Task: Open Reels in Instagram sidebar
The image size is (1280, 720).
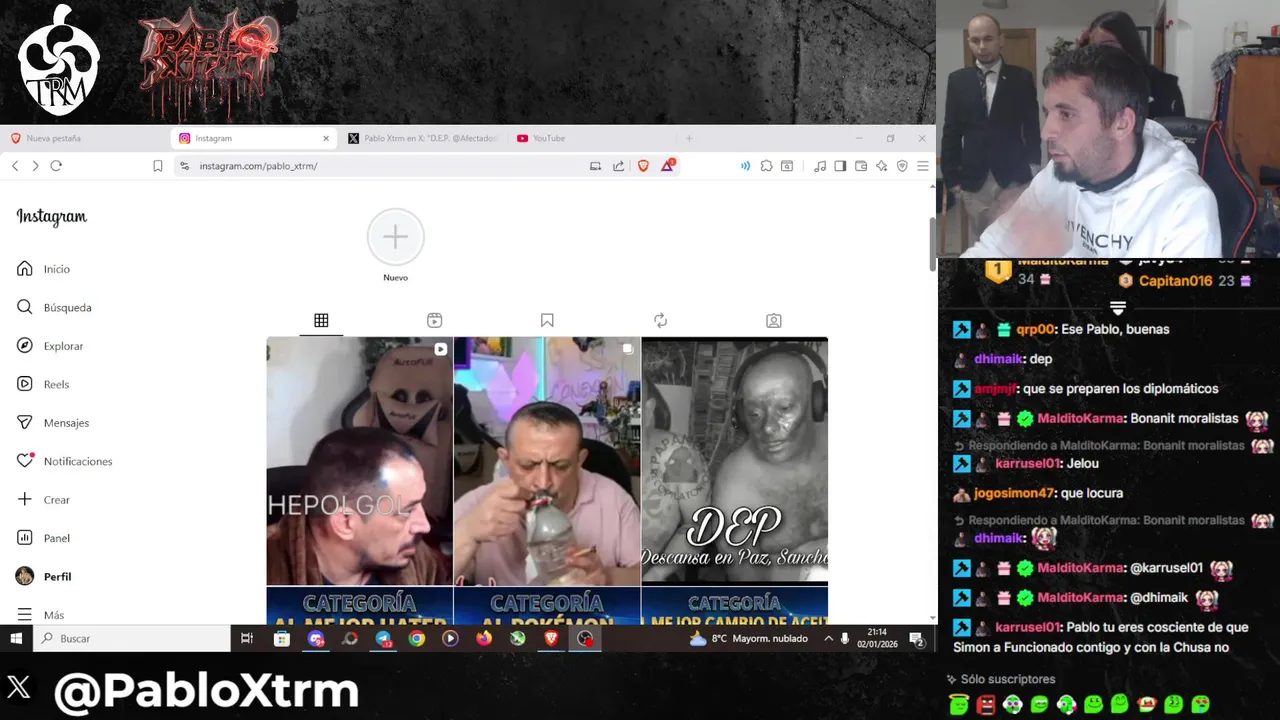Action: pyautogui.click(x=43, y=384)
